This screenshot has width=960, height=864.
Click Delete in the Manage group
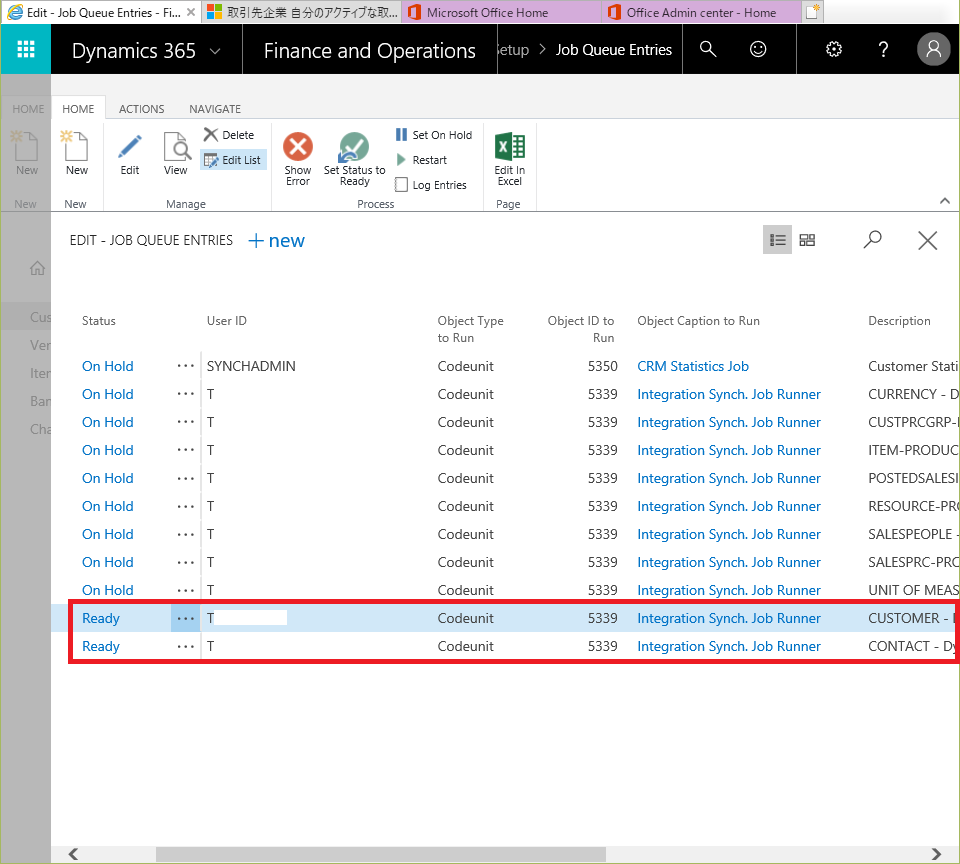pyautogui.click(x=229, y=135)
